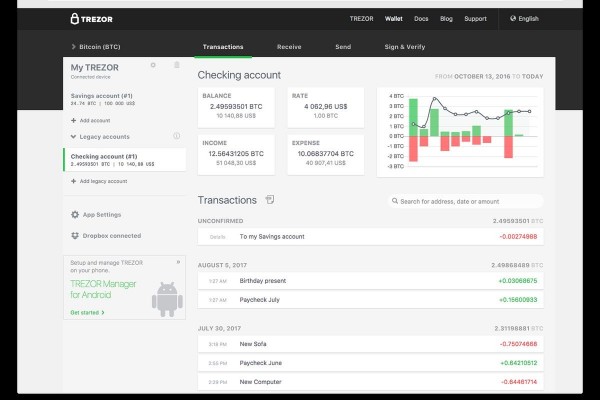Click the New Computer transaction
This screenshot has width=600, height=400.
coord(370,382)
